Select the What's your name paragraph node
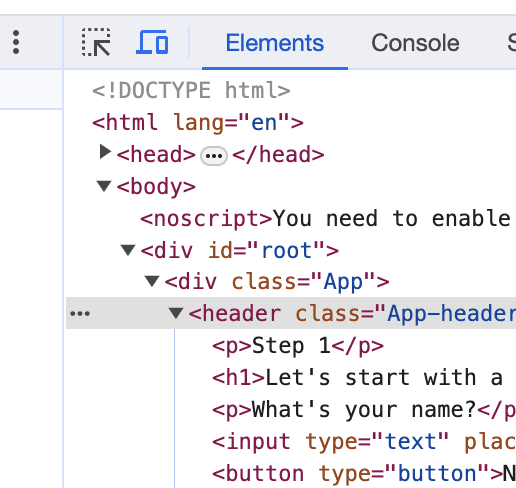The width and height of the screenshot is (516, 488). 364,410
